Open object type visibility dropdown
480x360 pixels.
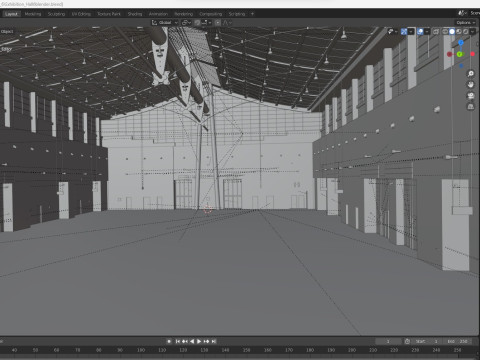[x=392, y=32]
